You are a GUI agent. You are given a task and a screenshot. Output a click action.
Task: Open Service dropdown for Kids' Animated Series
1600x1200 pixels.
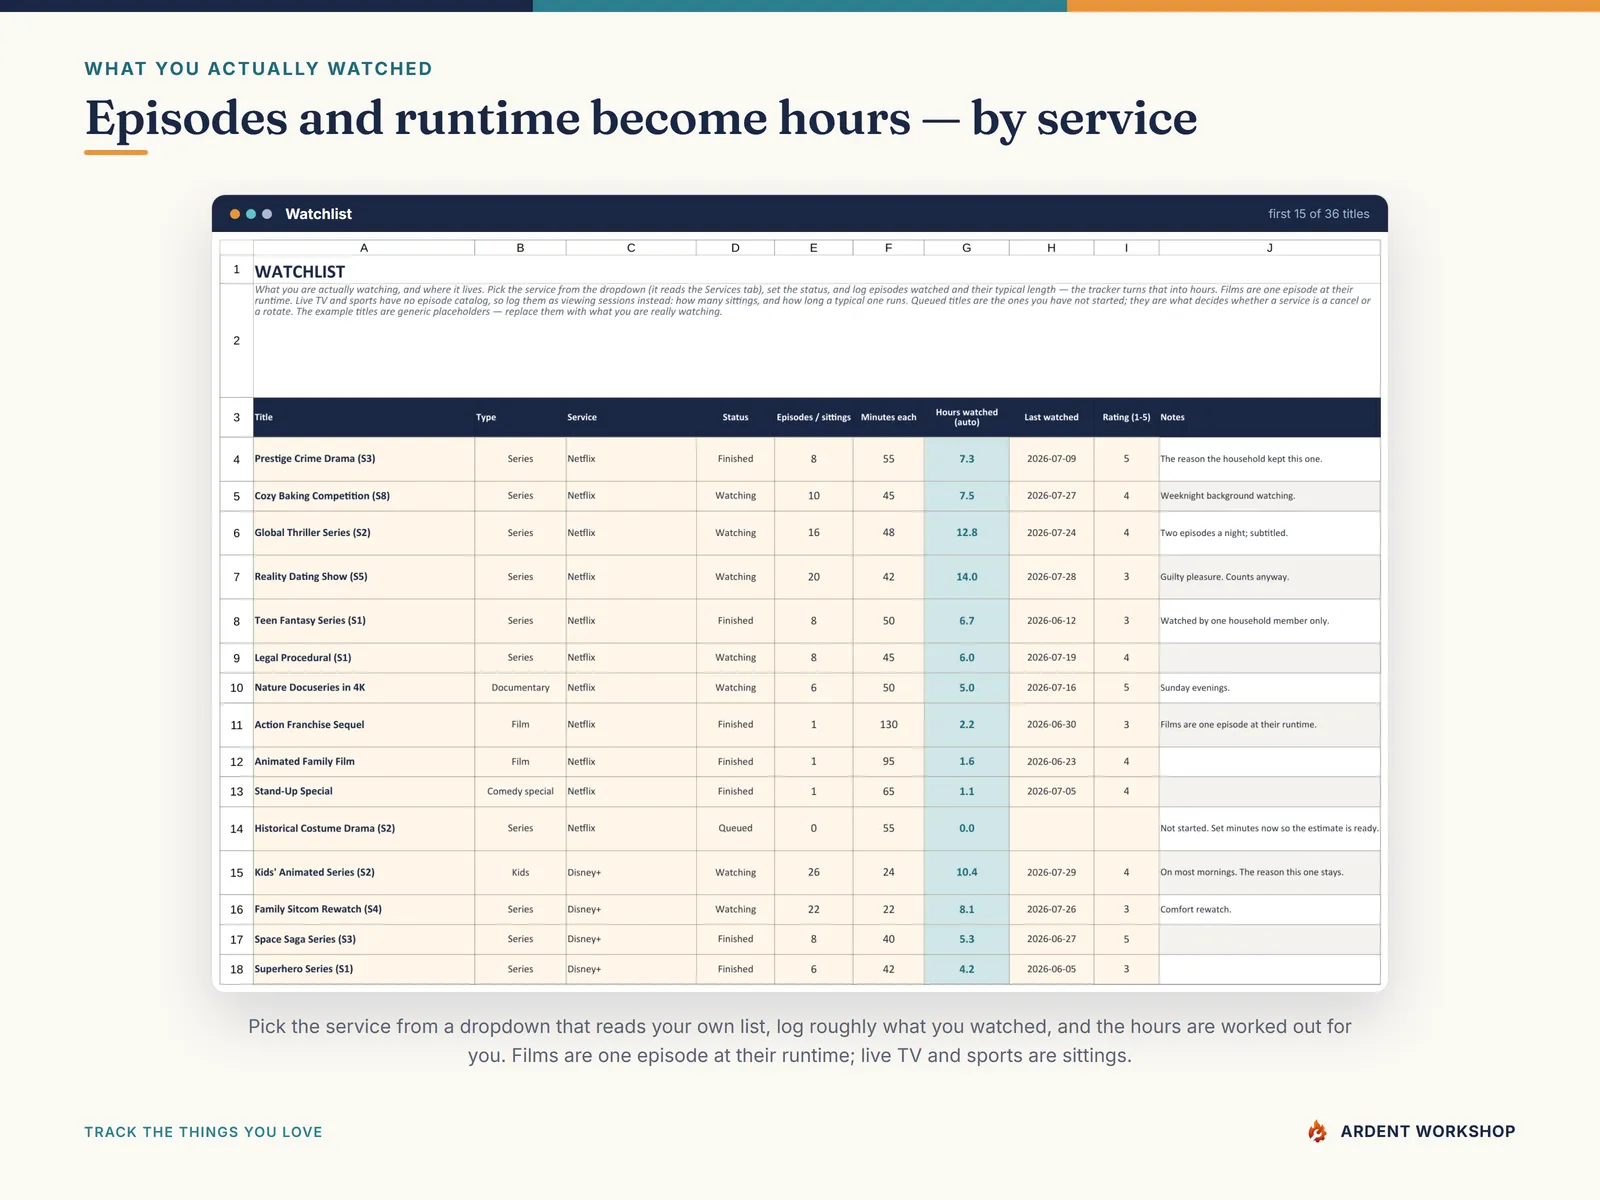pos(631,872)
